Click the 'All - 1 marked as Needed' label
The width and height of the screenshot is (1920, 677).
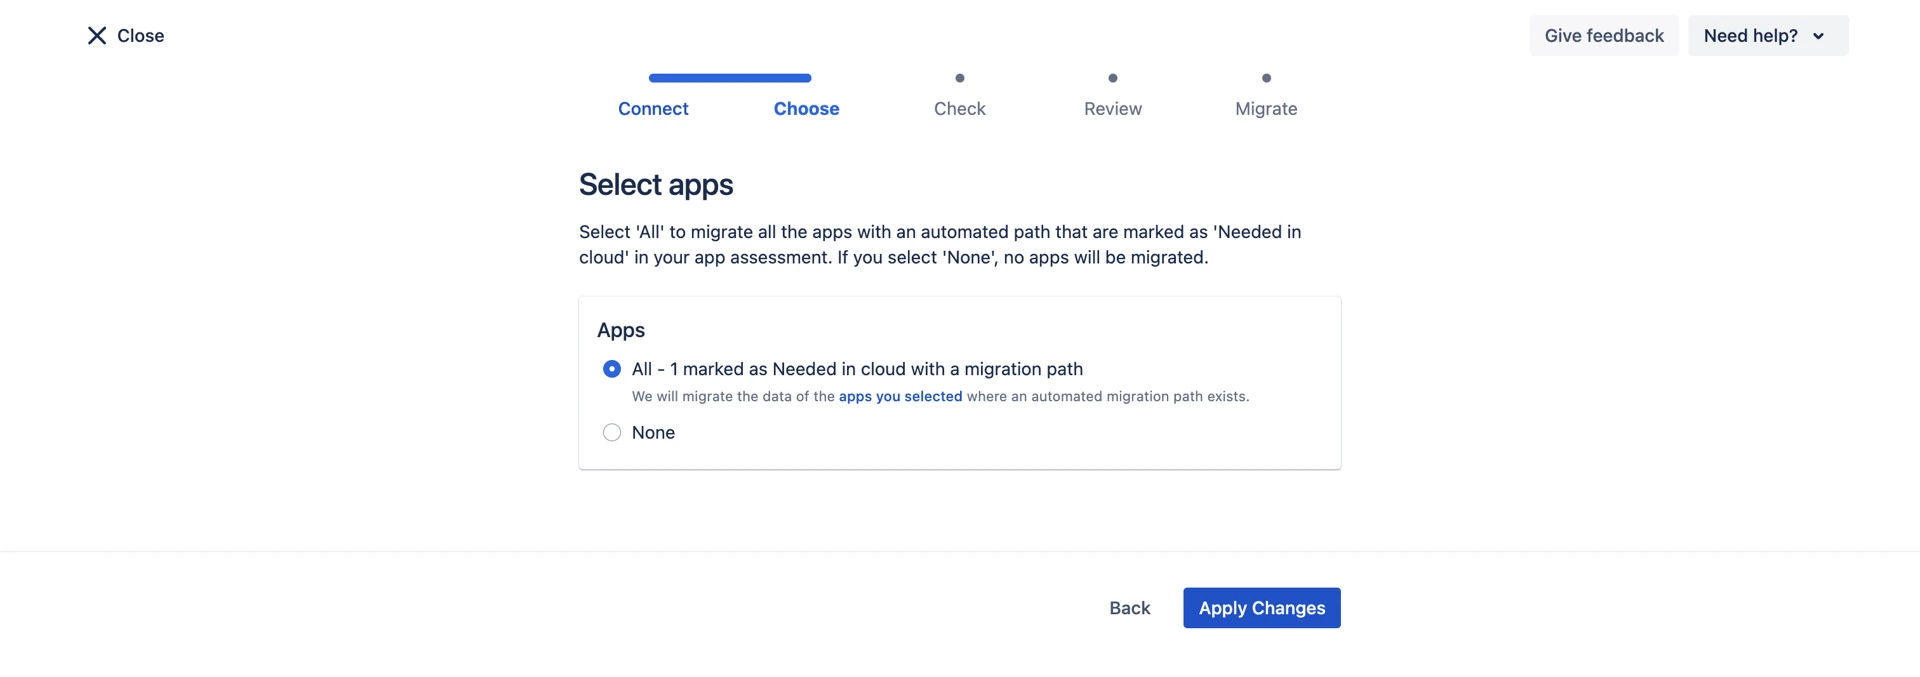pos(857,369)
